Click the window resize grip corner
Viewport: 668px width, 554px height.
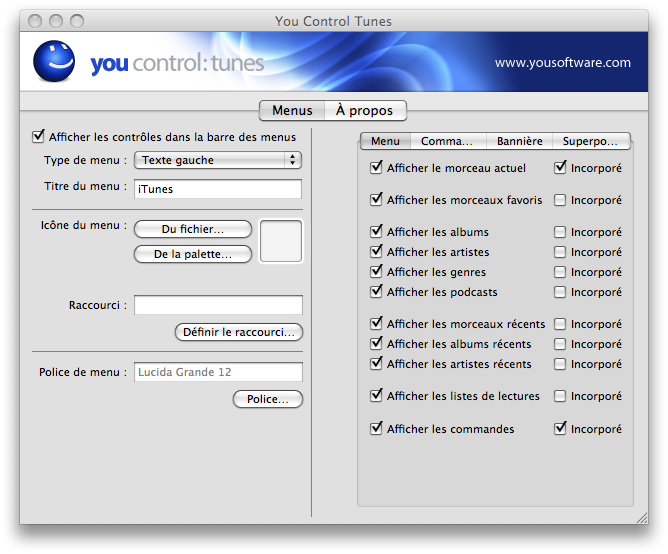642,518
